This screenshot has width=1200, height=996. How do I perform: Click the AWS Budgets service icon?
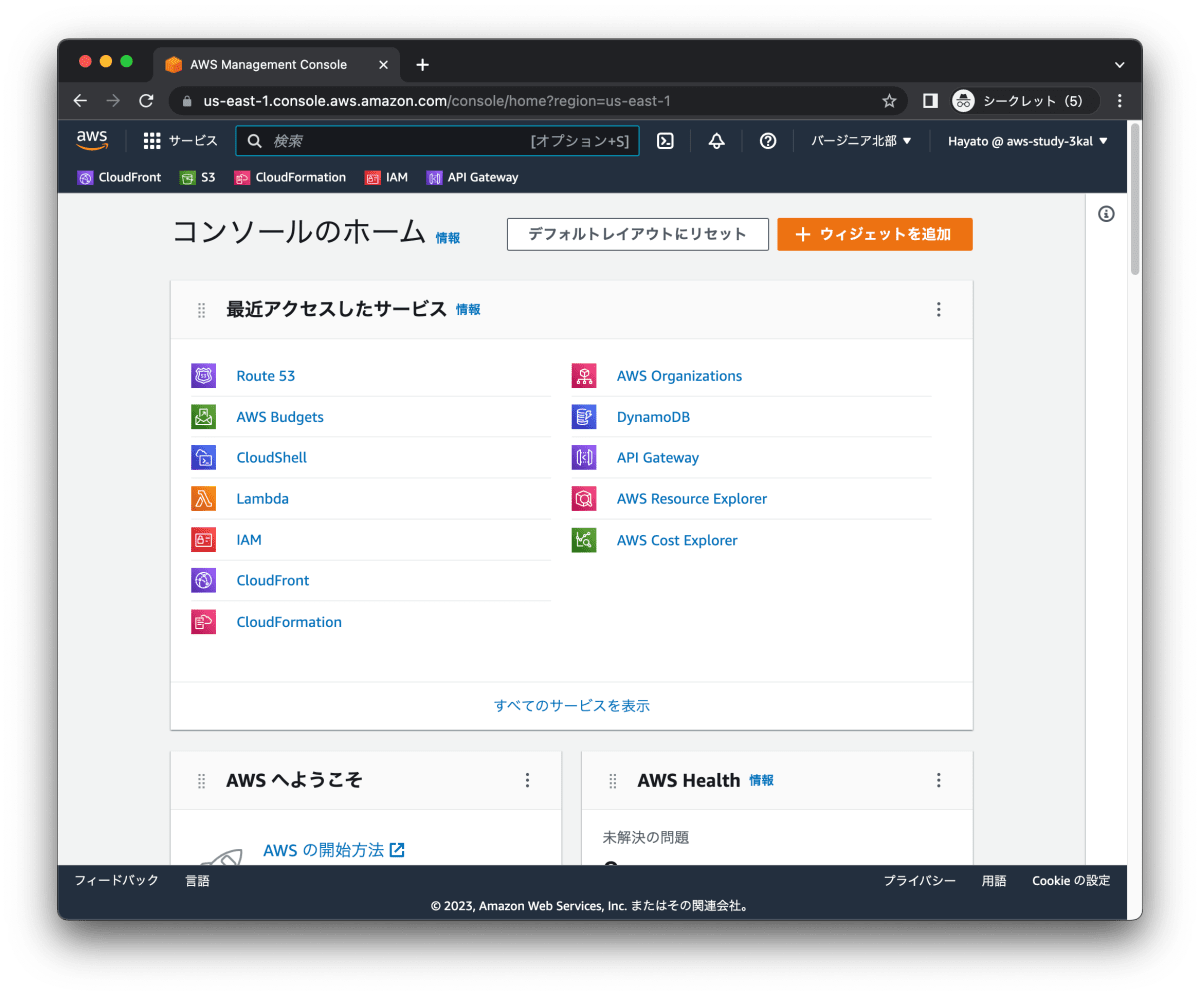point(203,417)
